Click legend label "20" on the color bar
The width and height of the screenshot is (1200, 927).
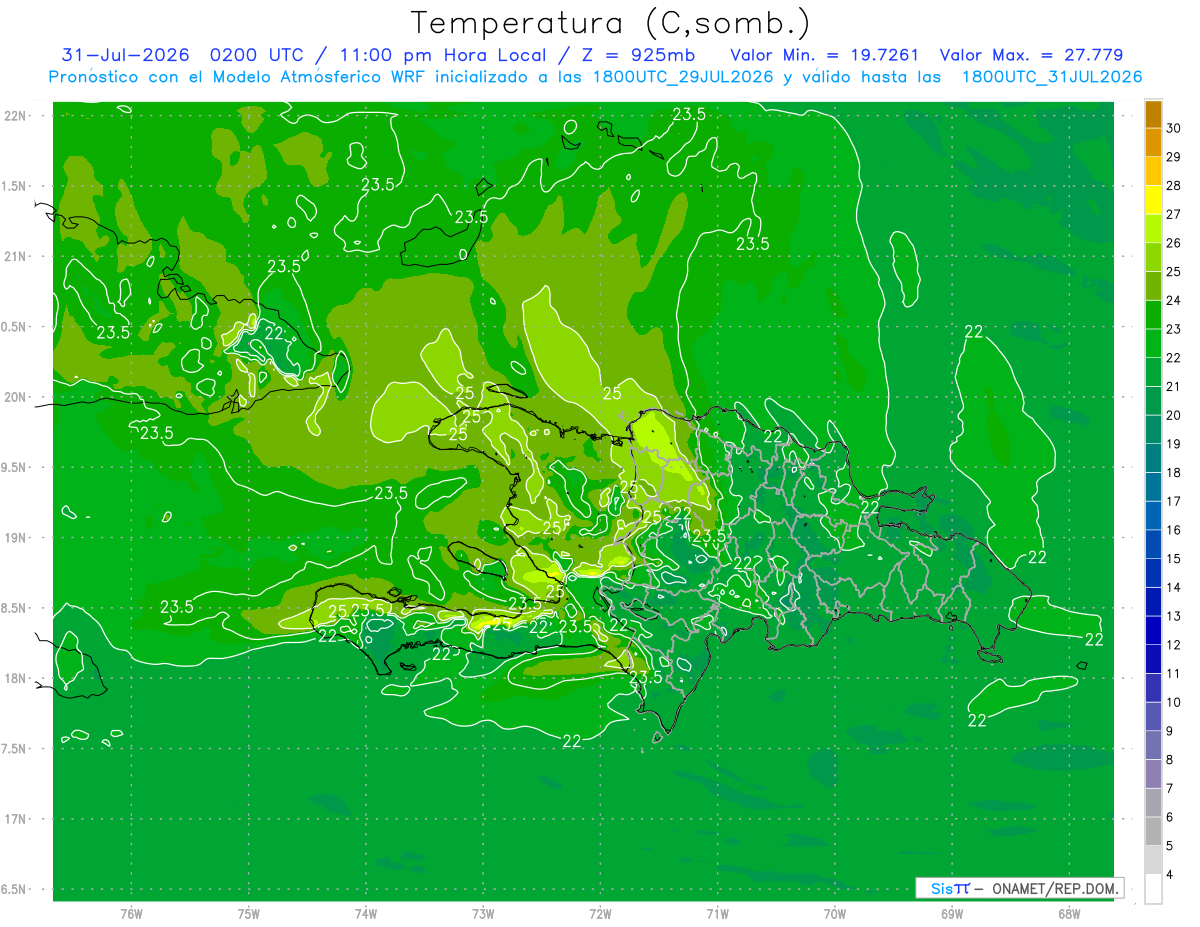click(1174, 415)
